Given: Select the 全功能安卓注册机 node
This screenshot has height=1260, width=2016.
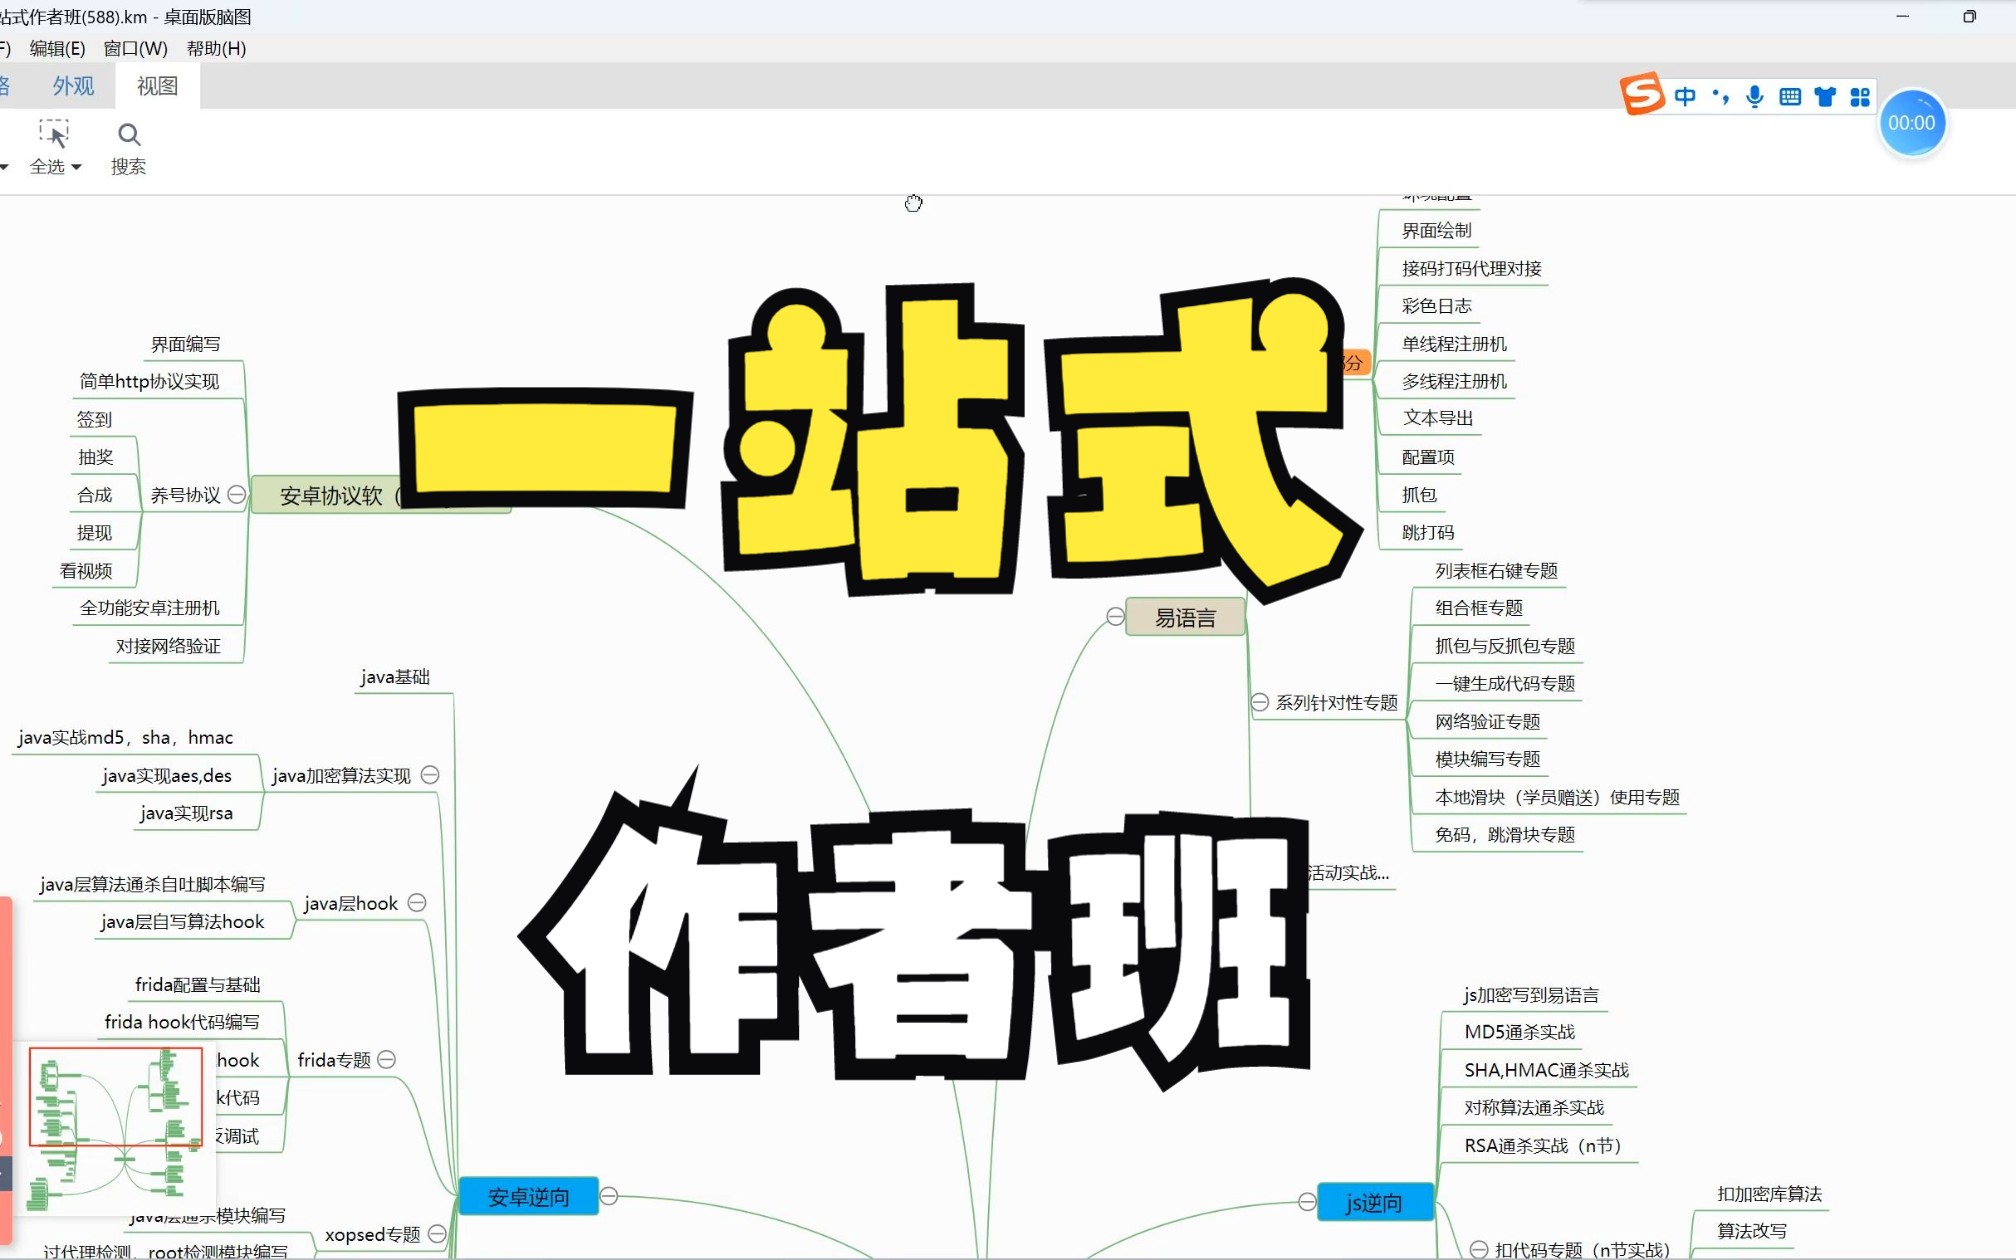Looking at the screenshot, I should pyautogui.click(x=149, y=608).
